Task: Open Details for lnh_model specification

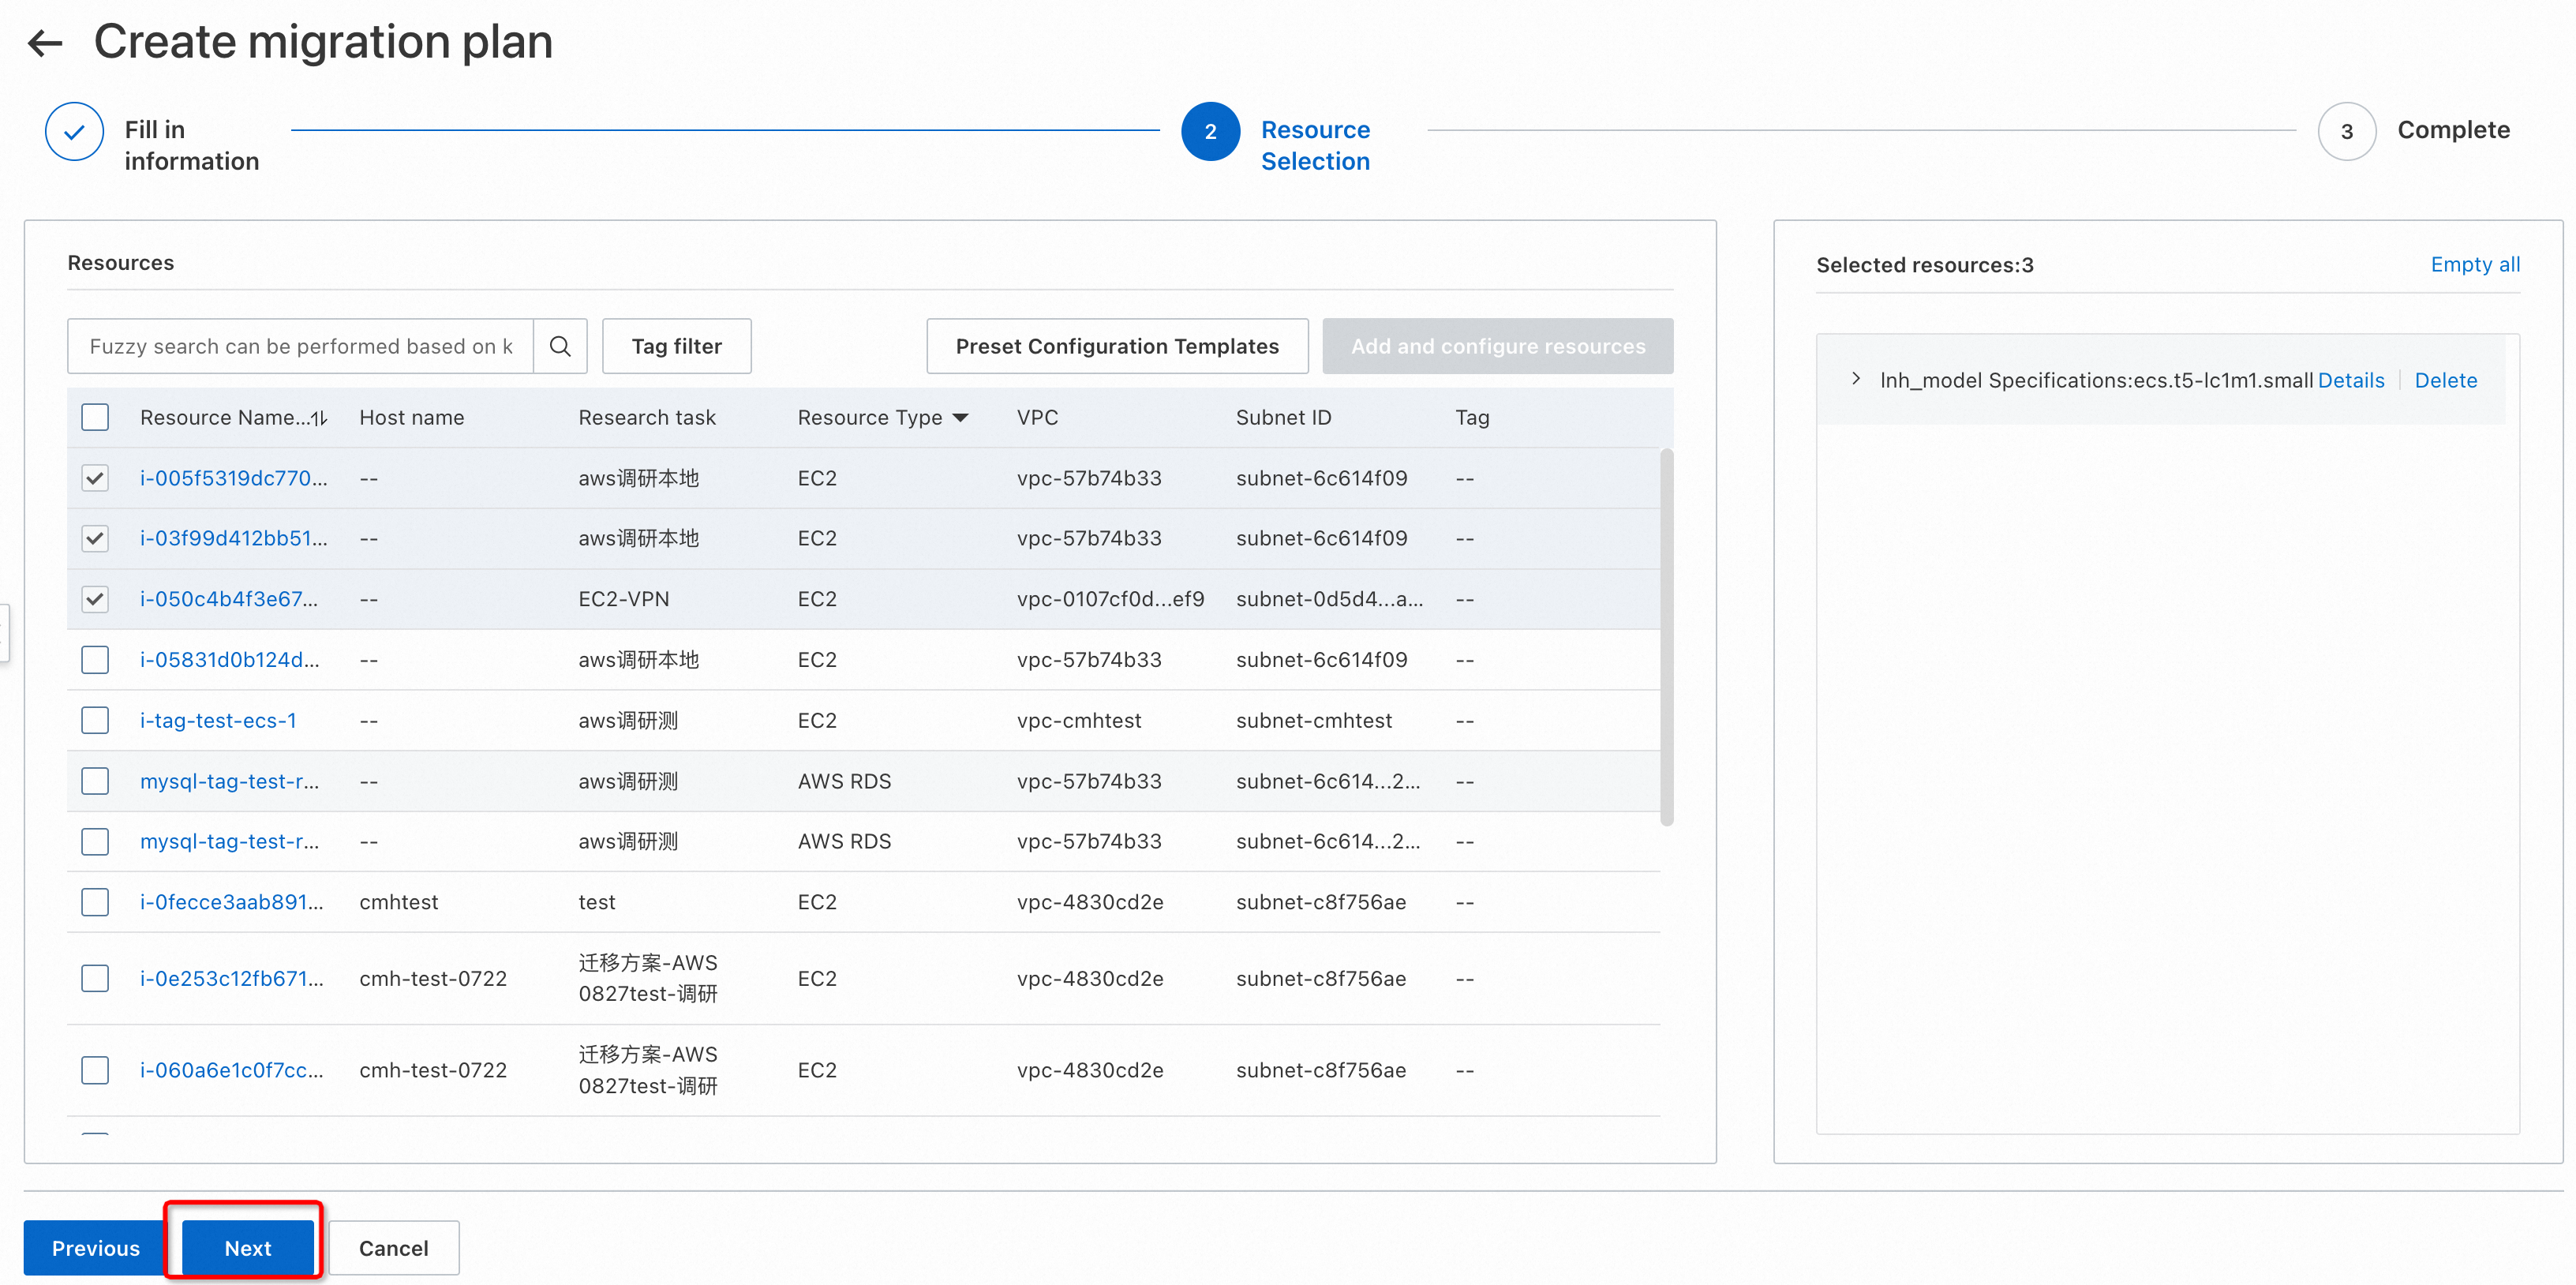Action: (x=2351, y=380)
